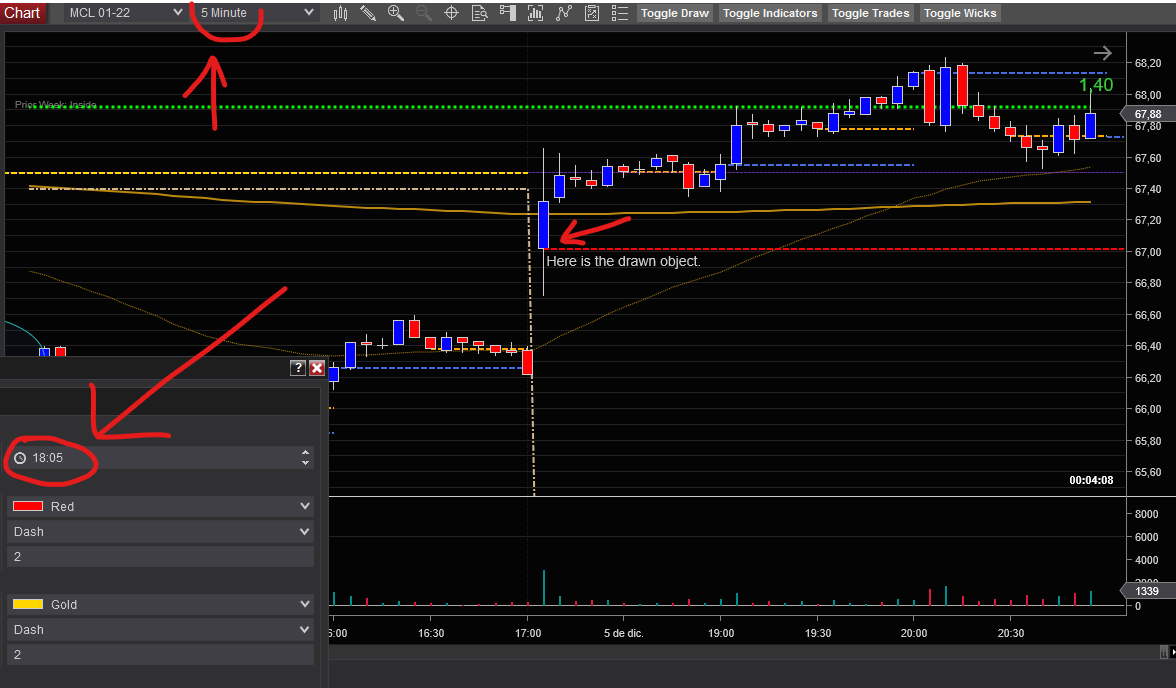Screen dimensions: 1176x688
Task: Select the crosshair cursor tool
Action: coord(452,13)
